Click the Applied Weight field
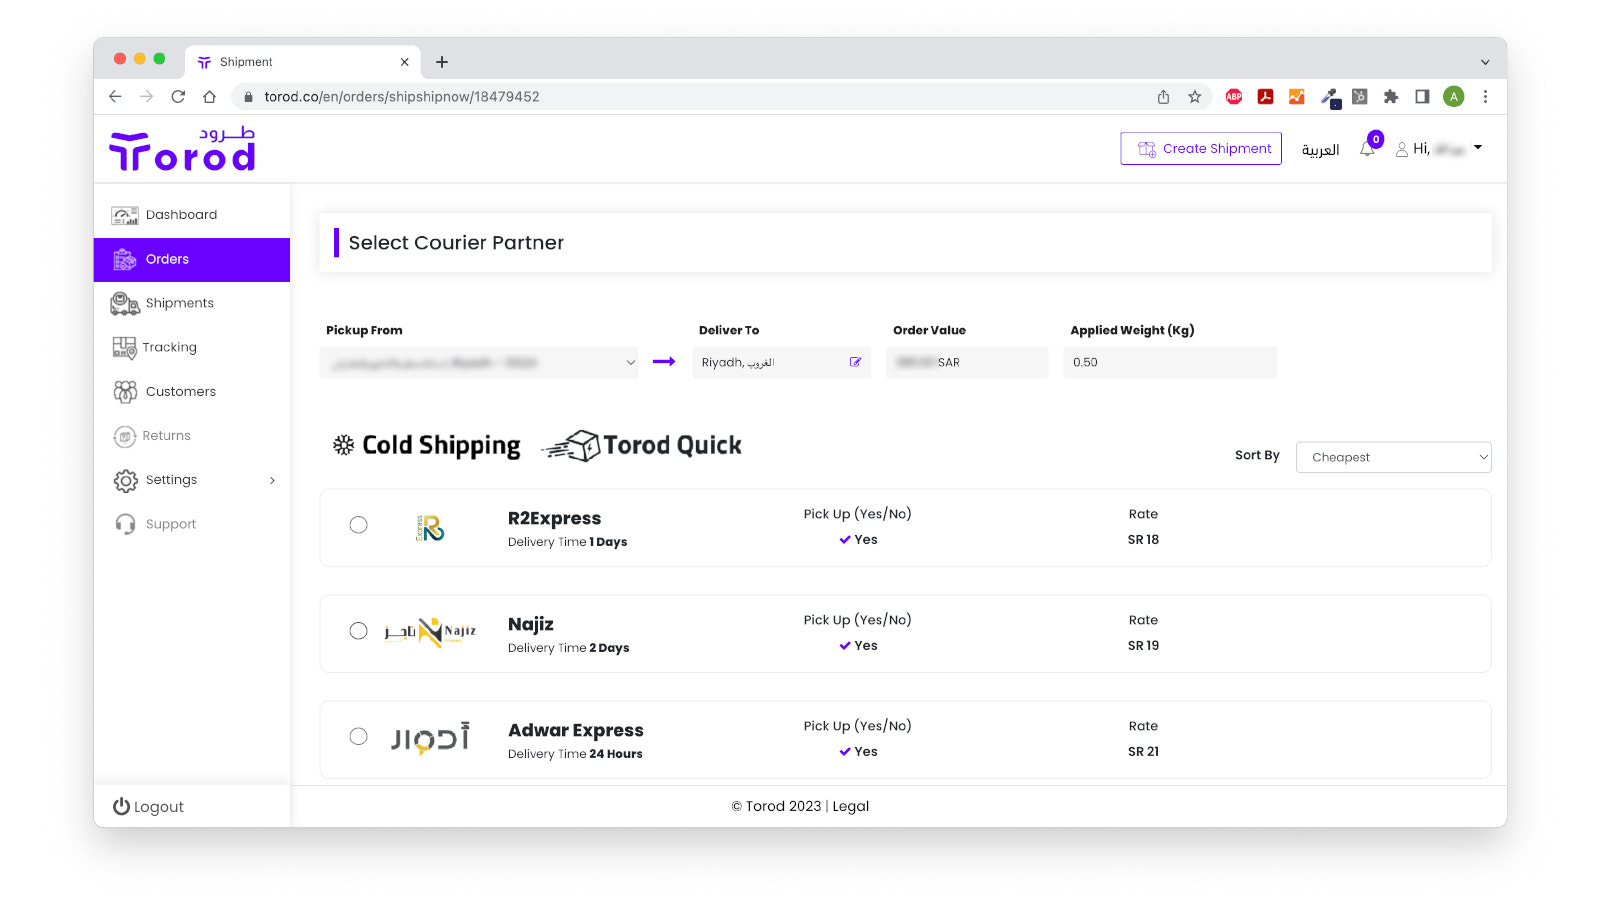Screen dimensions: 1600x900 pyautogui.click(x=1170, y=362)
